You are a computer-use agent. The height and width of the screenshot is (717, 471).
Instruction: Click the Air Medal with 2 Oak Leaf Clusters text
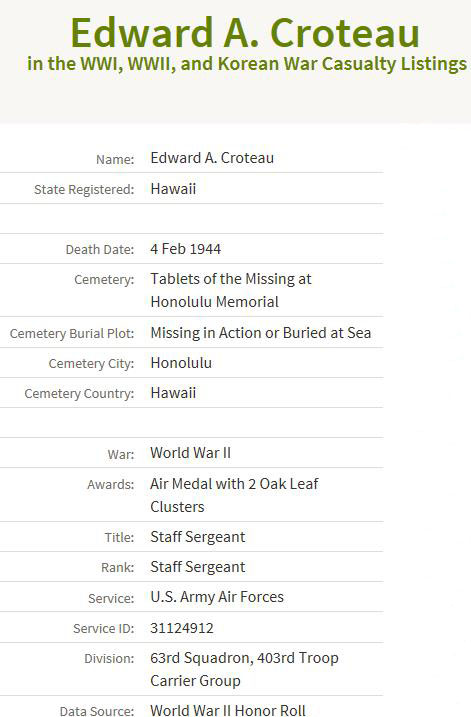coord(234,495)
